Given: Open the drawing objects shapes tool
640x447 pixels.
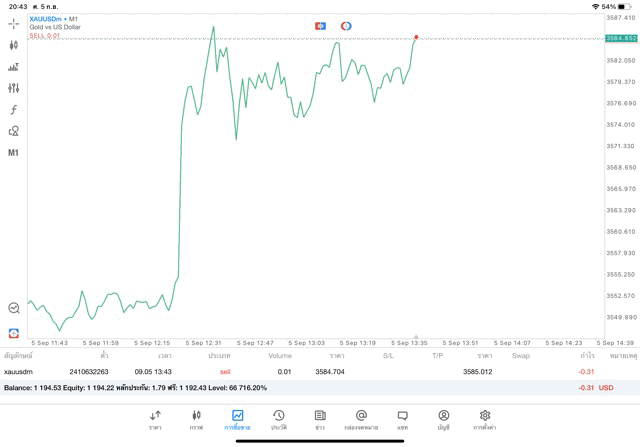Looking at the screenshot, I should click(14, 131).
